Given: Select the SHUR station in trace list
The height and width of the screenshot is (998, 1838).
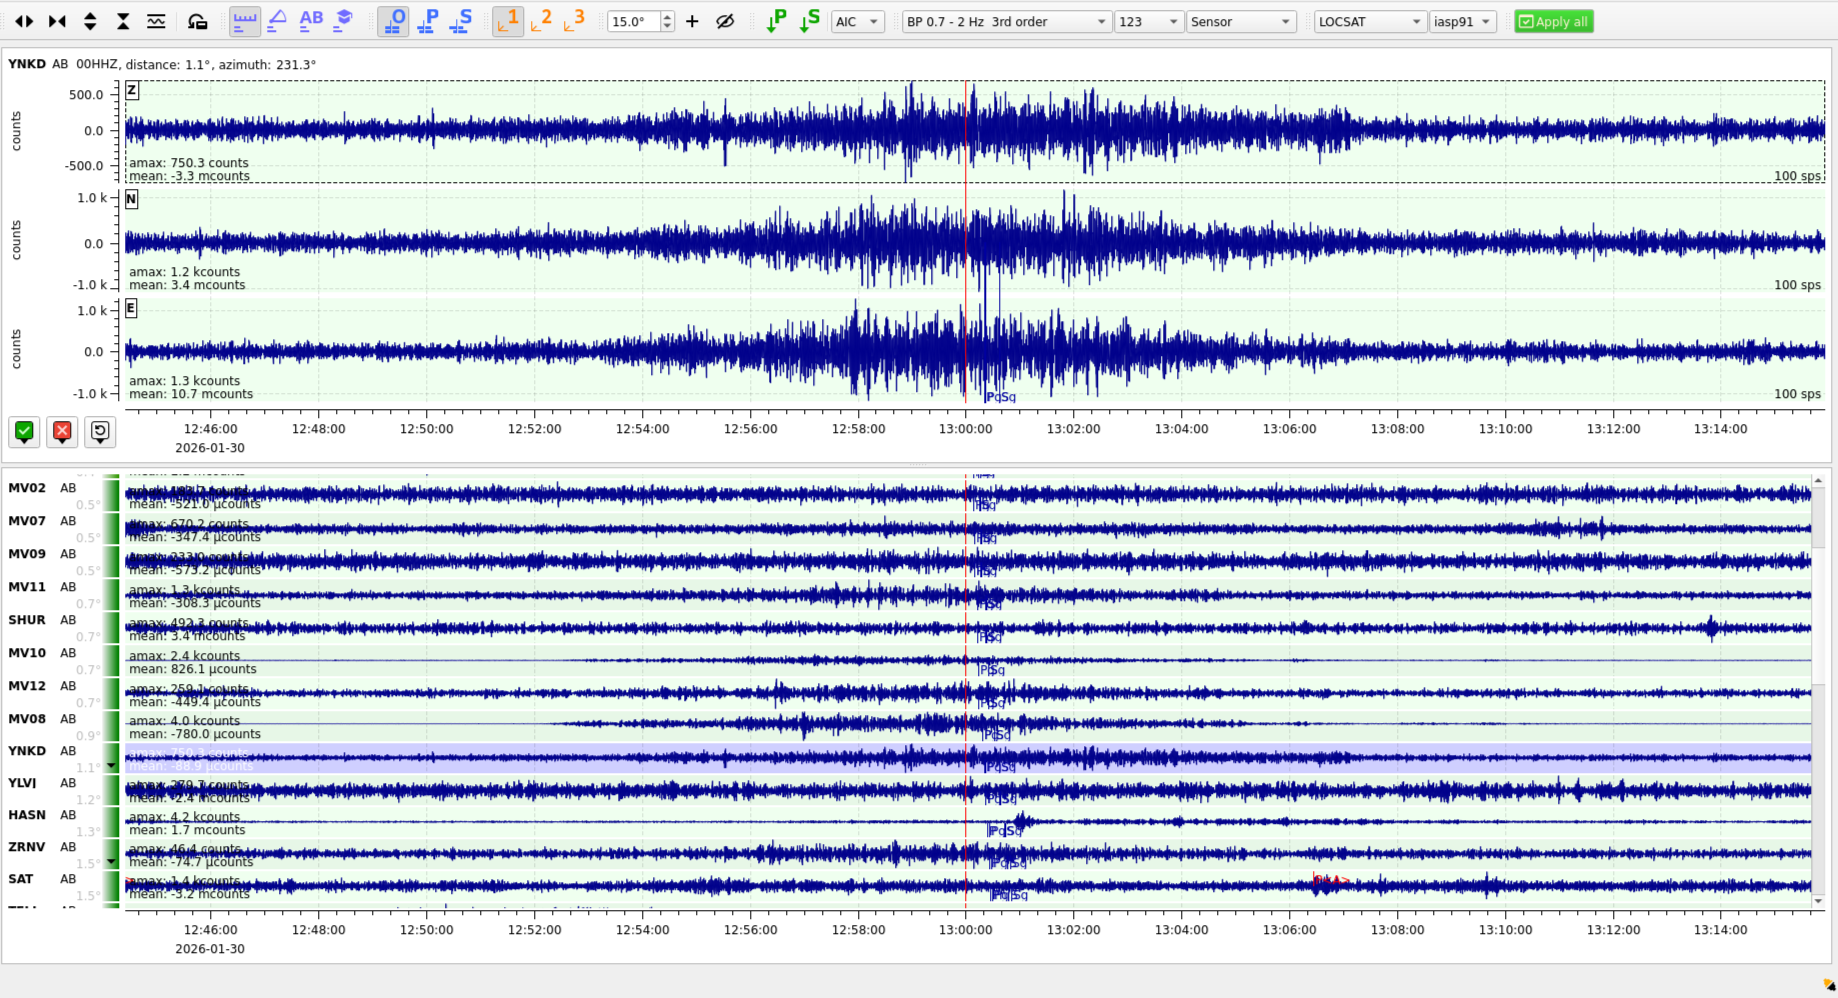Looking at the screenshot, I should [27, 620].
